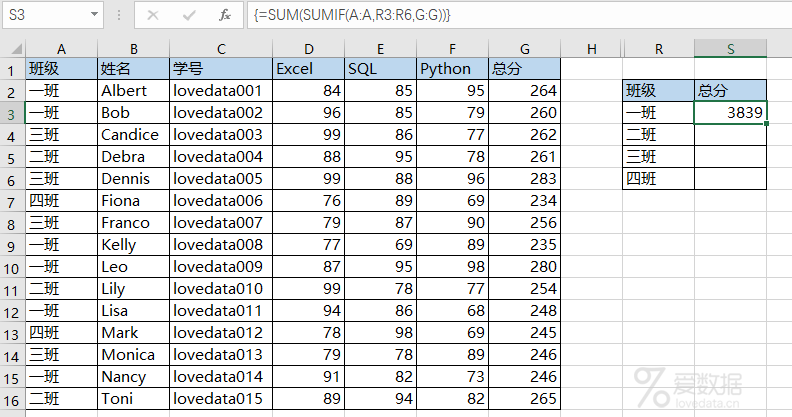Viewport: 792px width, 417px height.
Task: Click cell lovedata010
Action: click(x=221, y=289)
